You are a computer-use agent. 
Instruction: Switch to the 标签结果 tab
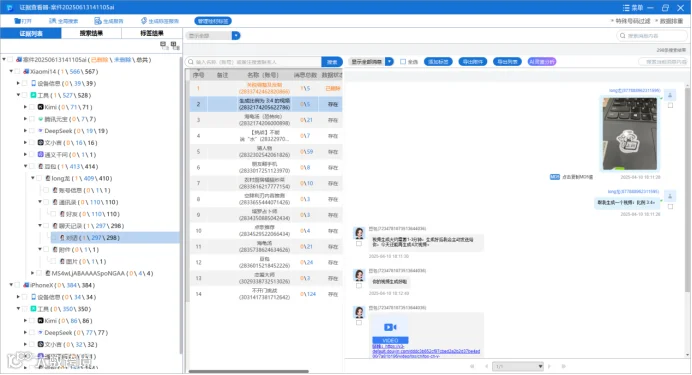point(152,33)
